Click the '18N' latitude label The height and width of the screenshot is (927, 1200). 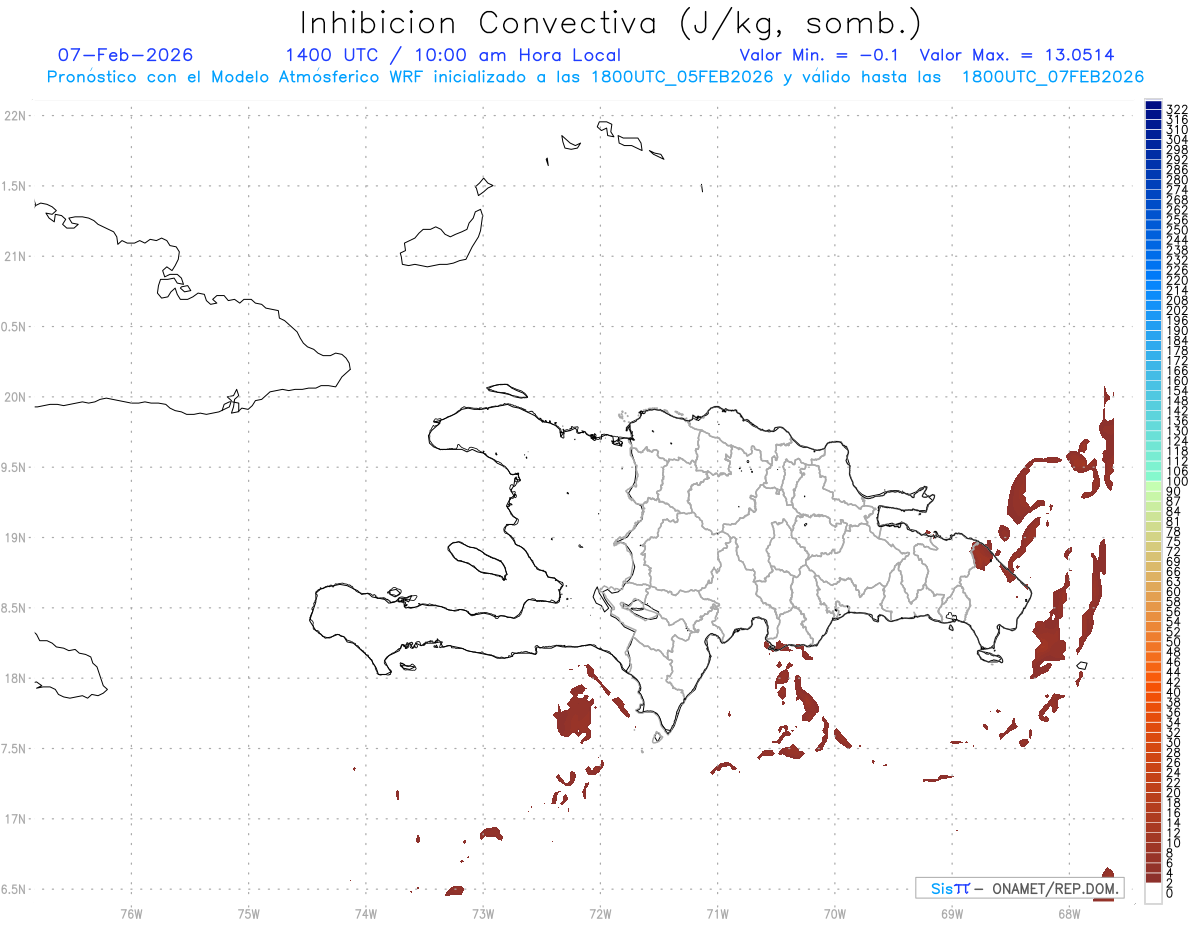(14, 679)
